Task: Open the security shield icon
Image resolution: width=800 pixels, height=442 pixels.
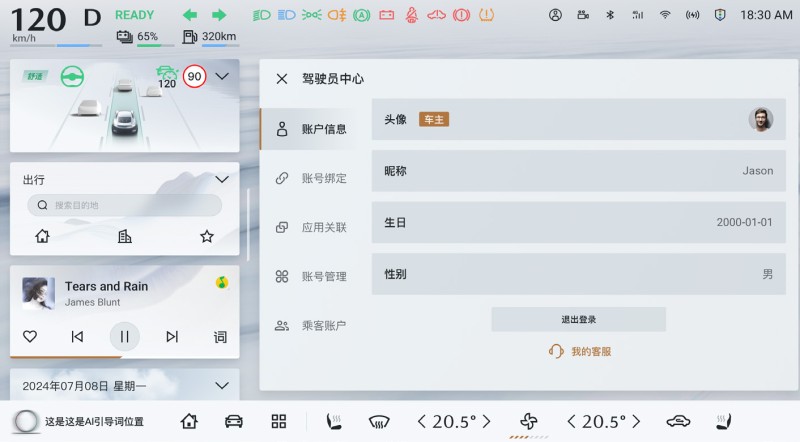Action: (720, 15)
